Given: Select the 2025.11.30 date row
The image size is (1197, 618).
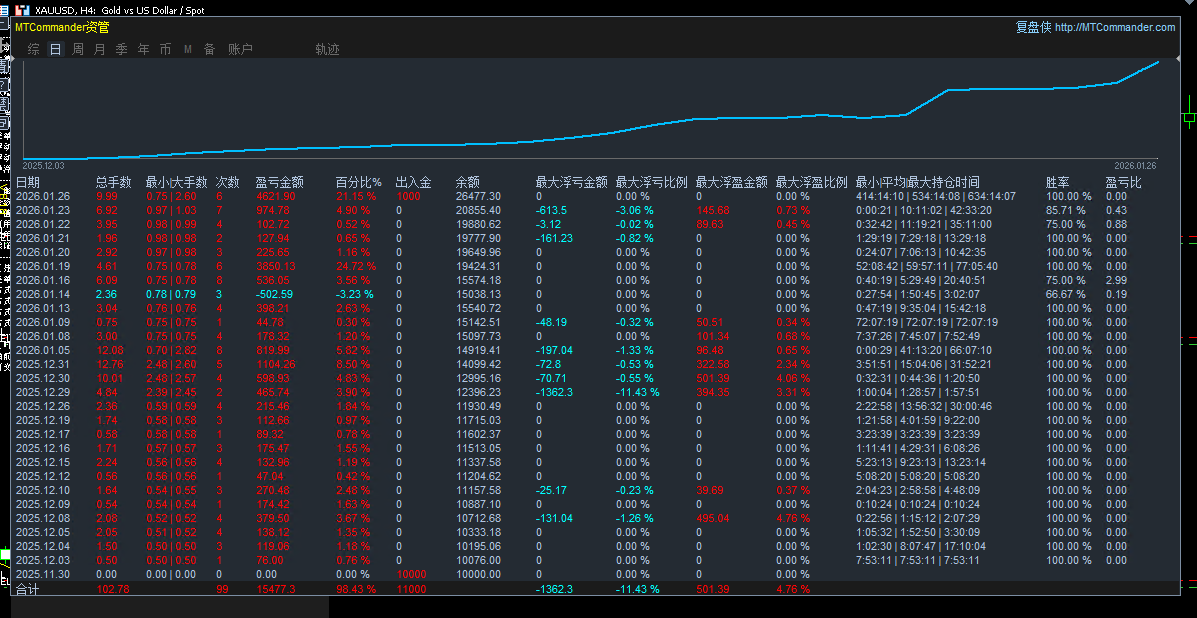Looking at the screenshot, I should [x=44, y=574].
